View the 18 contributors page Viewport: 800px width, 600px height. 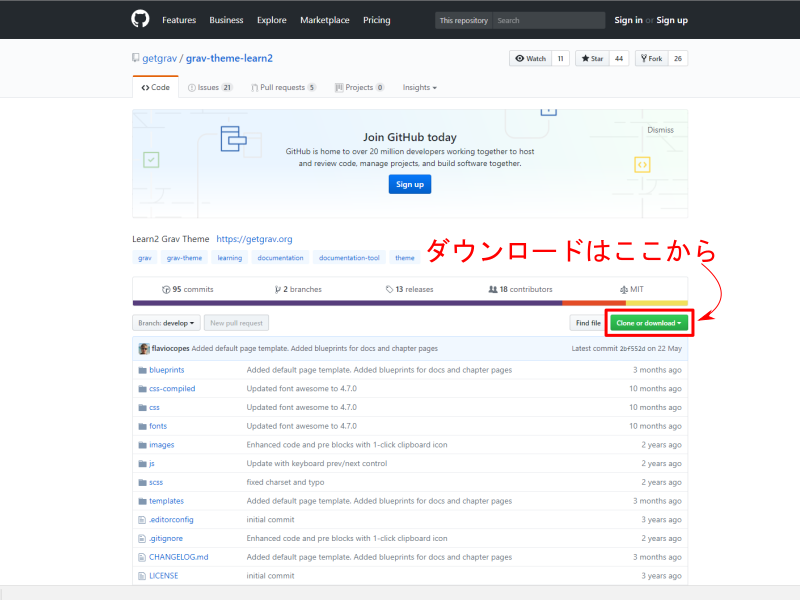pyautogui.click(x=520, y=289)
